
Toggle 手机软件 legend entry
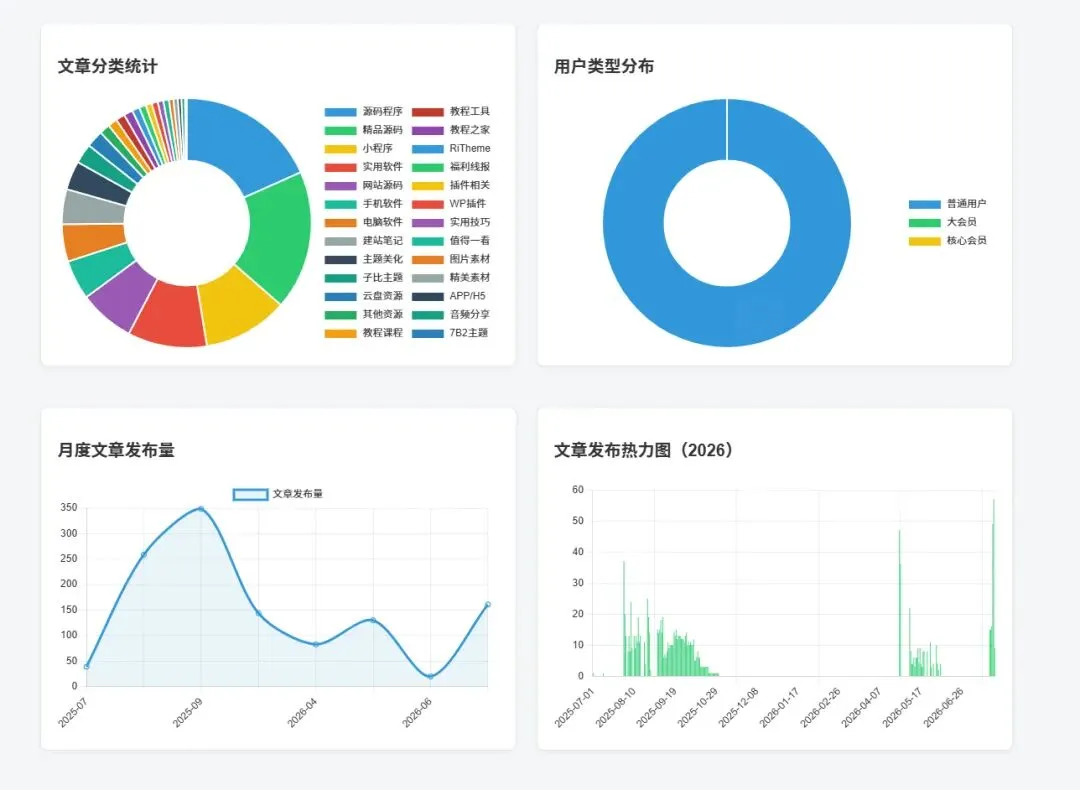click(364, 204)
